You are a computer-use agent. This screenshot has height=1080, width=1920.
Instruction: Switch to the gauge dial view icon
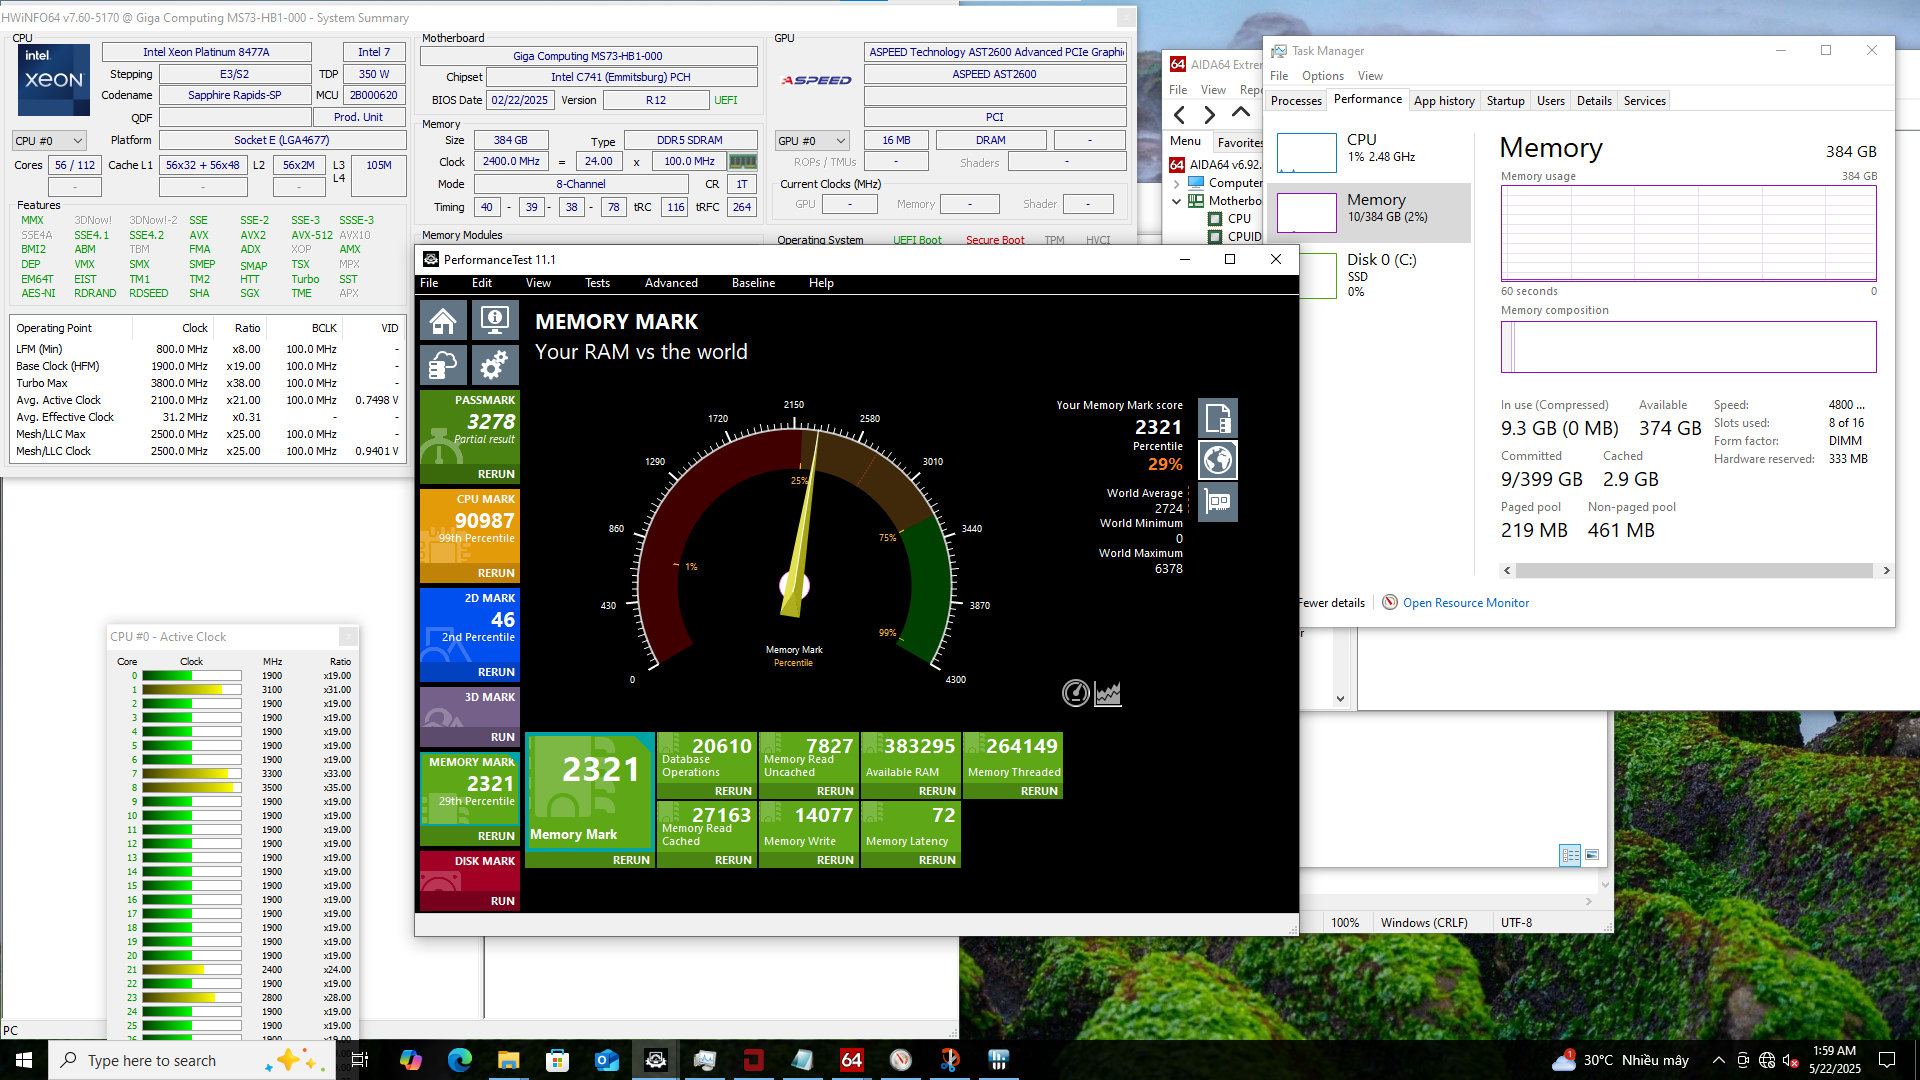pyautogui.click(x=1075, y=693)
